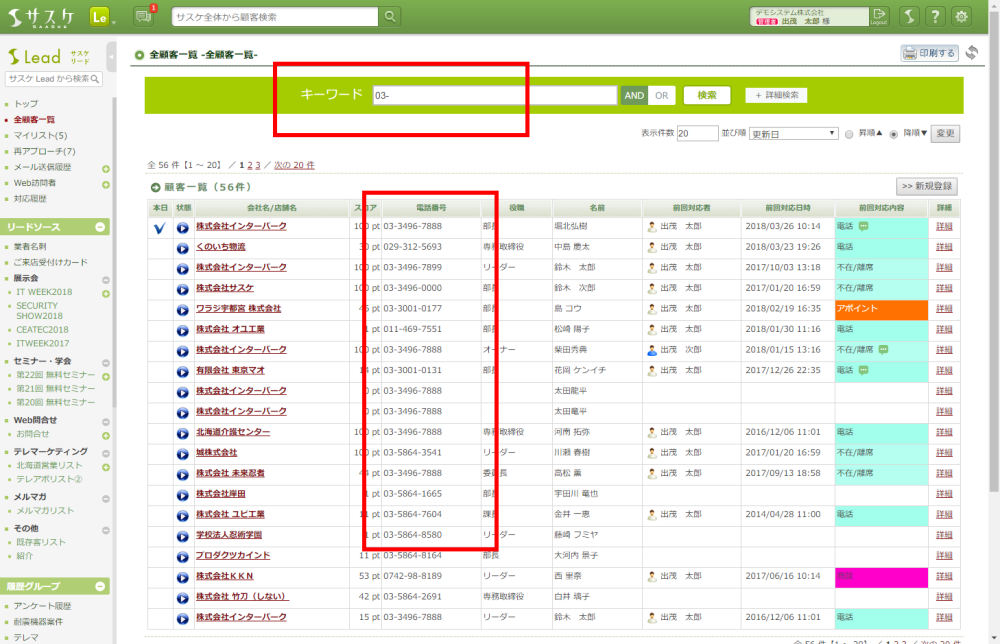The width and height of the screenshot is (1000, 644).
Task: Click the magnifier search icon in header
Action: point(390,16)
